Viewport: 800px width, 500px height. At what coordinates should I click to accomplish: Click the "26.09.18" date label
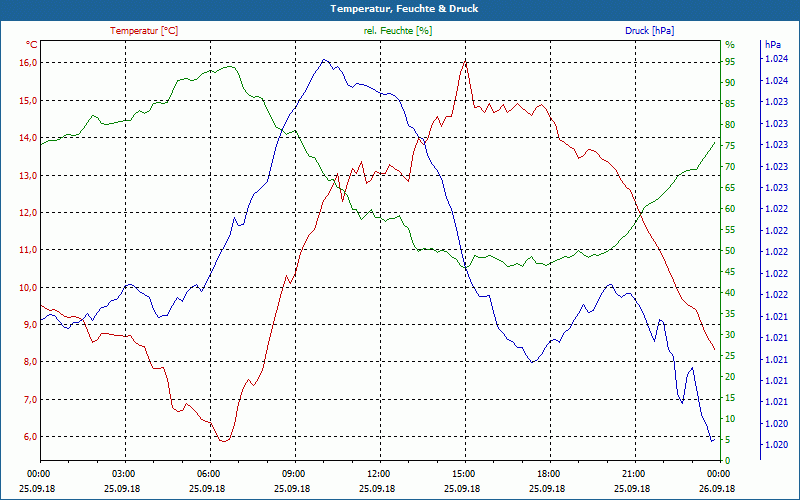pos(717,488)
